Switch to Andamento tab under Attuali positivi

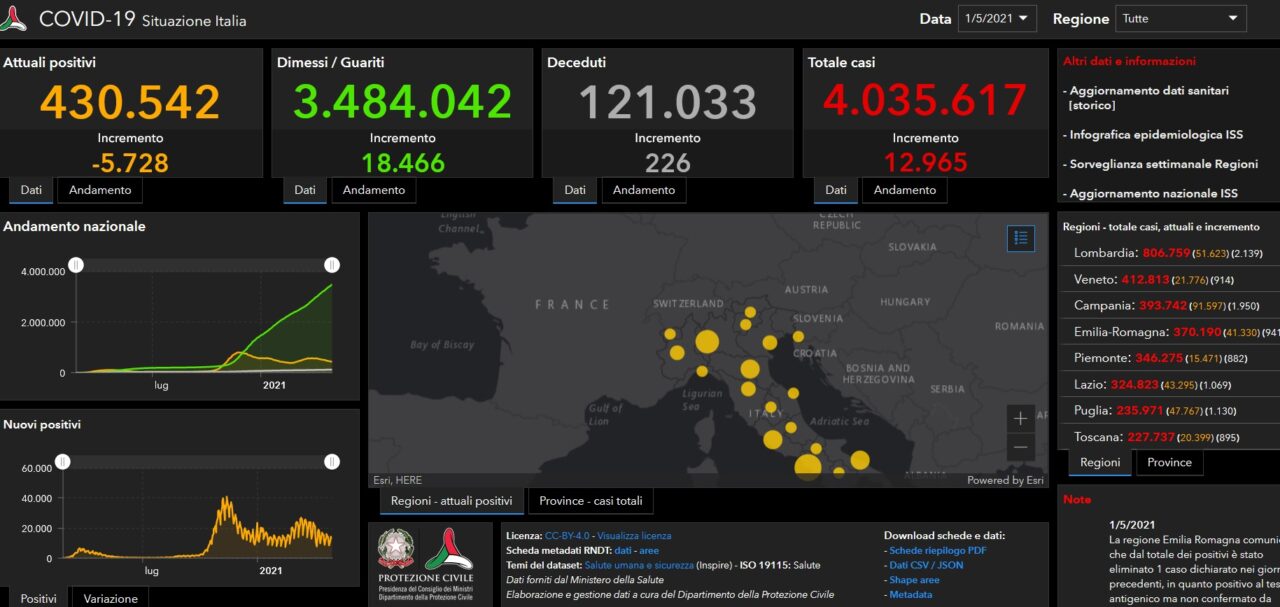[100, 190]
